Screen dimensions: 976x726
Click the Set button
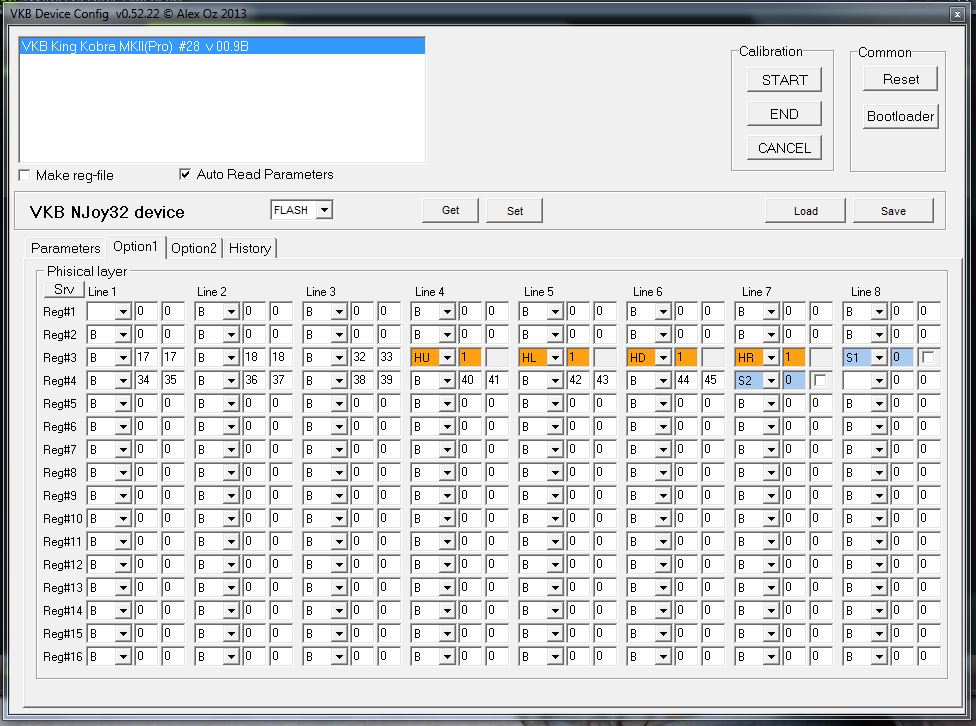[x=515, y=210]
